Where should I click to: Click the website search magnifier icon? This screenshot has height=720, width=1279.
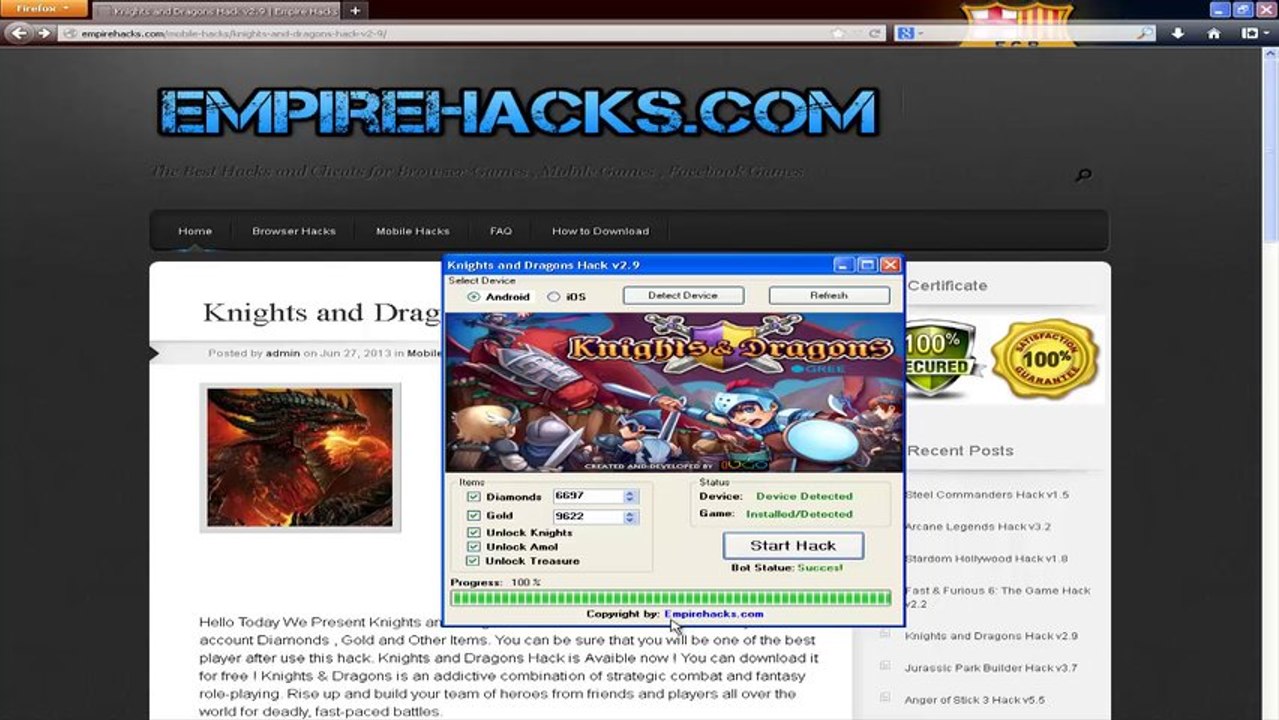1083,175
